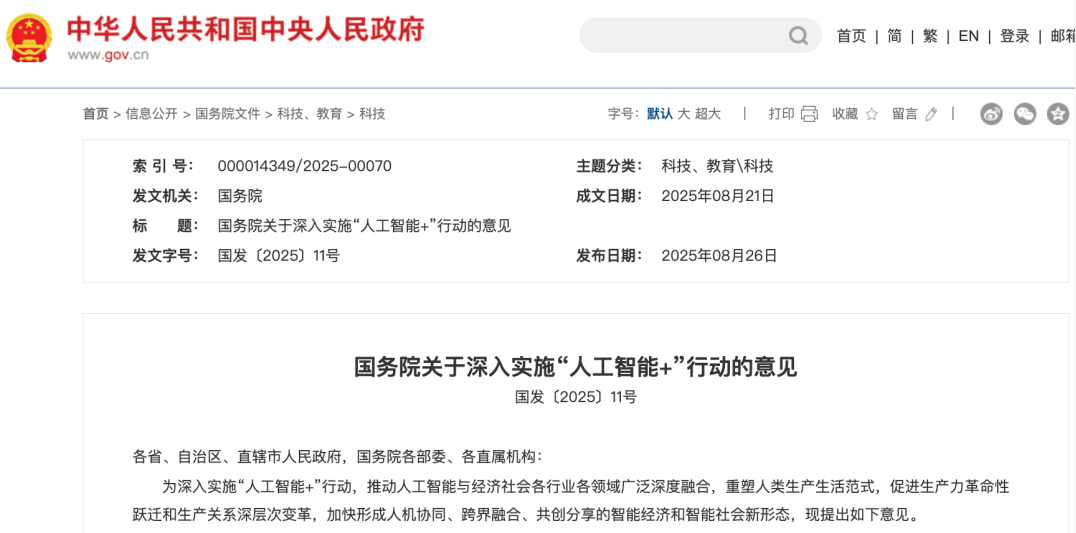This screenshot has width=1076, height=533.
Task: Click the 主题分类 field label
Action: [609, 166]
